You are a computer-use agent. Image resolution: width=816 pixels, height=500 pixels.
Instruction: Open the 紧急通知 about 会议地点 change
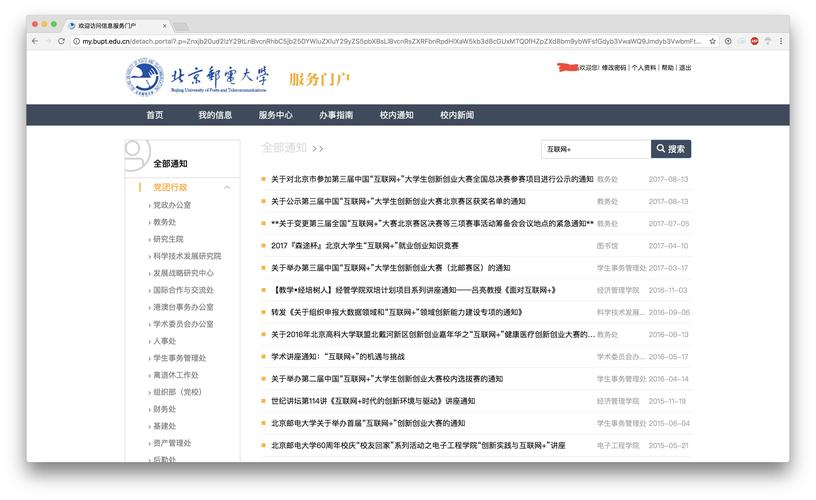click(x=432, y=224)
